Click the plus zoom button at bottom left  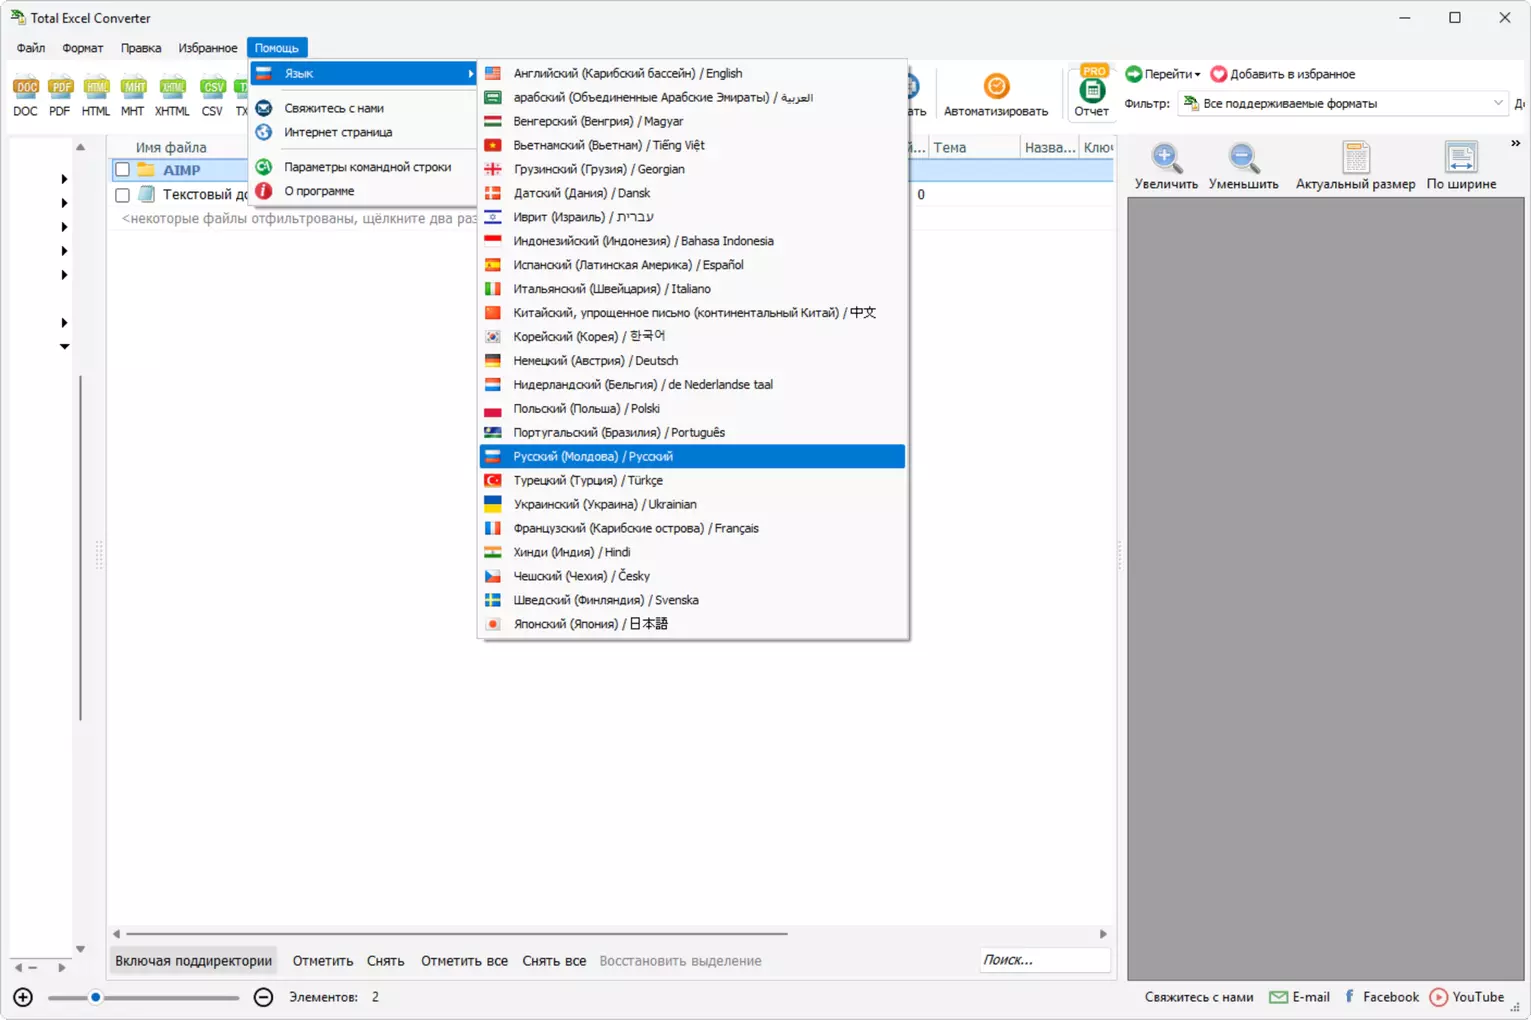[23, 997]
